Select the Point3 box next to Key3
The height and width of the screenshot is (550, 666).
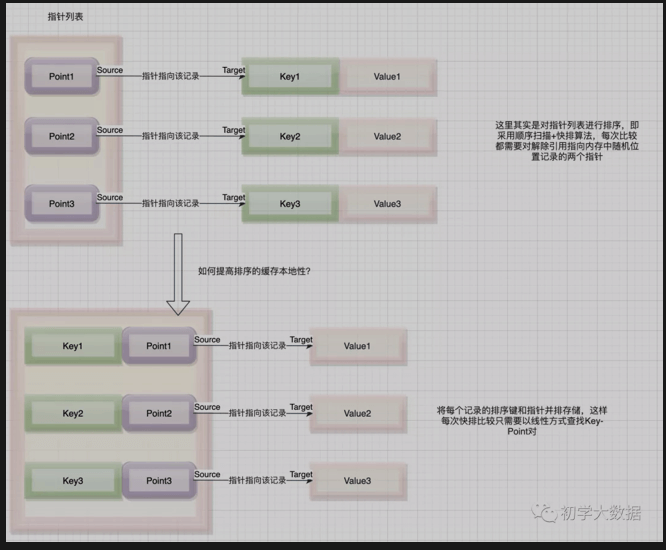pyautogui.click(x=159, y=481)
